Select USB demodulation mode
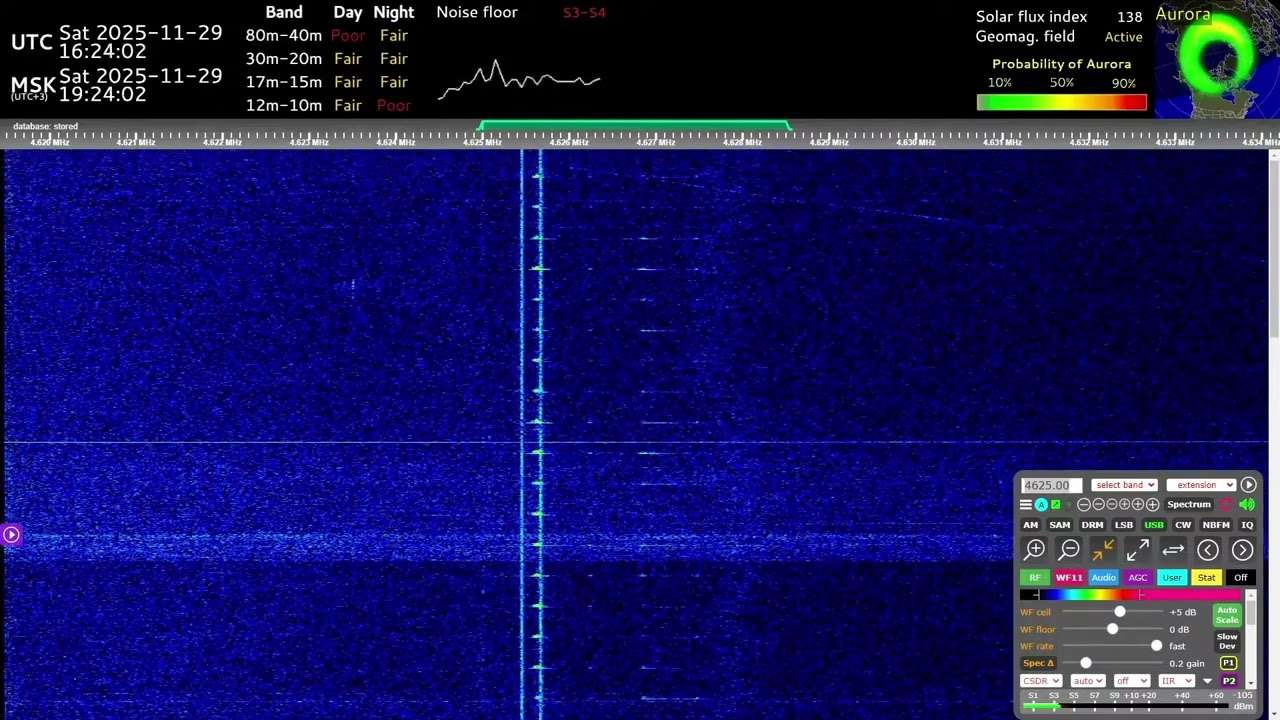The image size is (1280, 720). coord(1154,525)
